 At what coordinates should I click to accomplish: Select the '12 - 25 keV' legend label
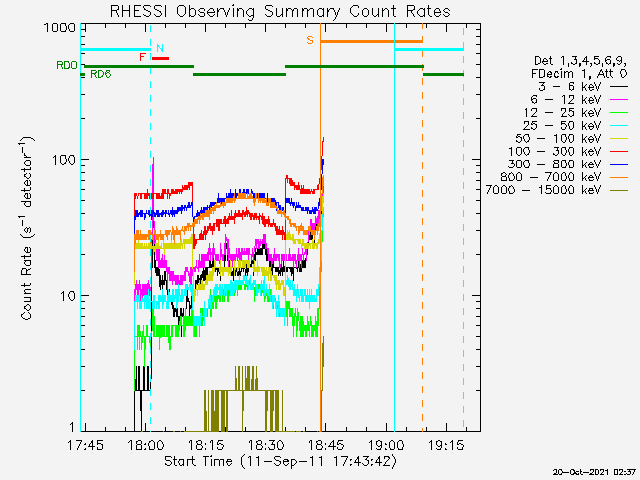click(562, 113)
